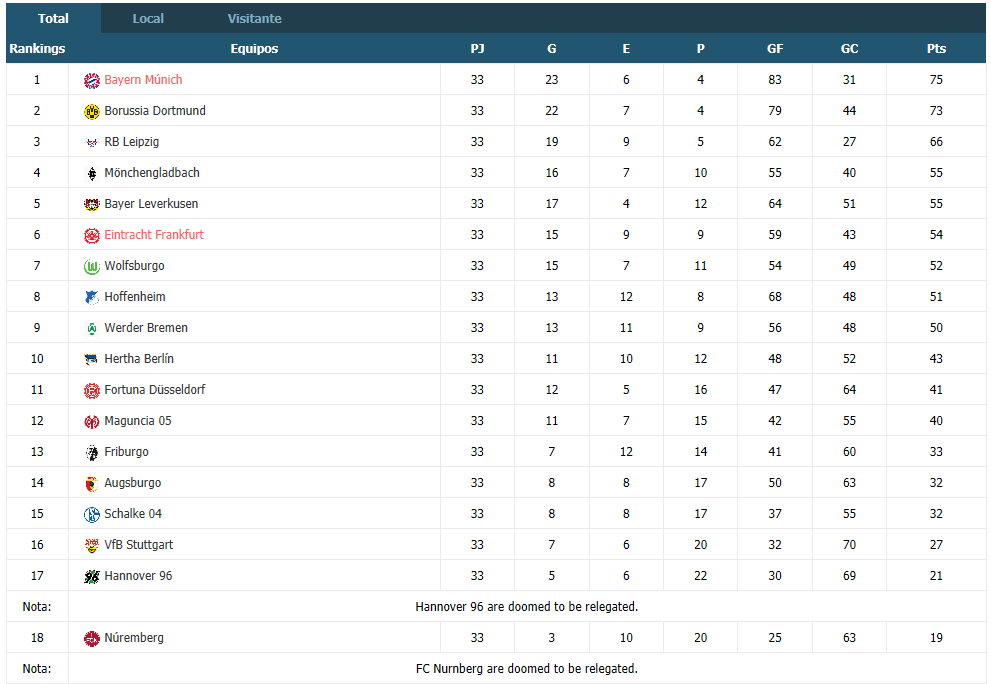The height and width of the screenshot is (684, 991).
Task: Click the Hannover 96 logo icon
Action: [92, 576]
